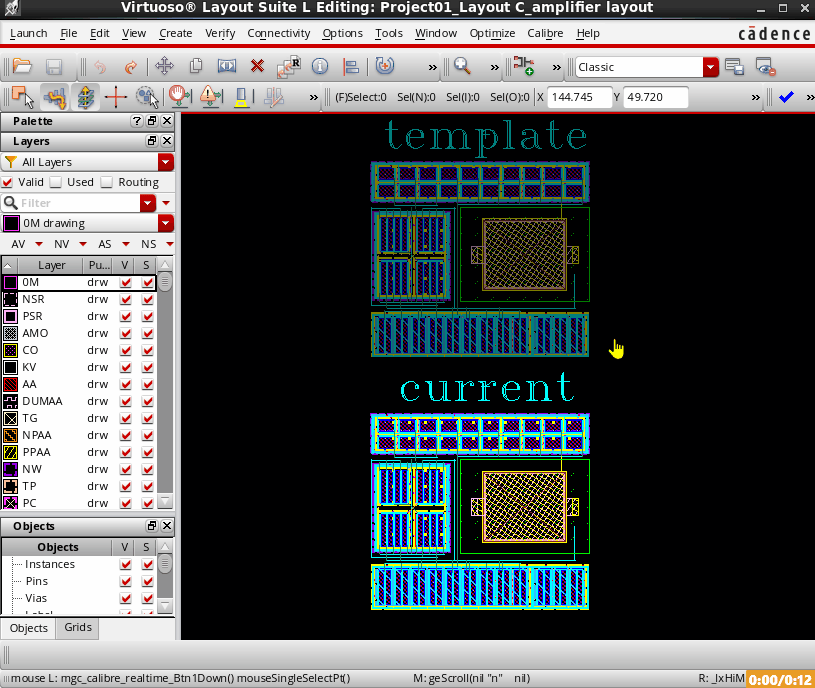Open the Property info icon

pos(320,67)
